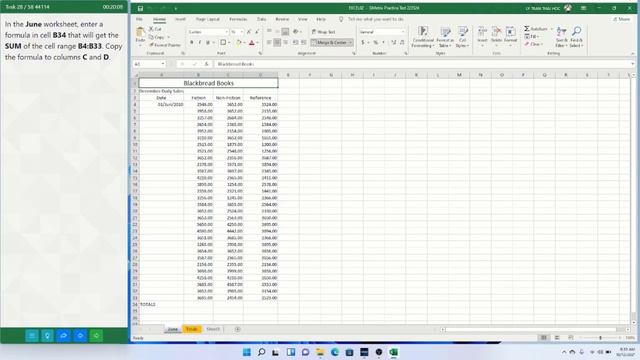Align text right
640x360 pixels.
(x=285, y=42)
